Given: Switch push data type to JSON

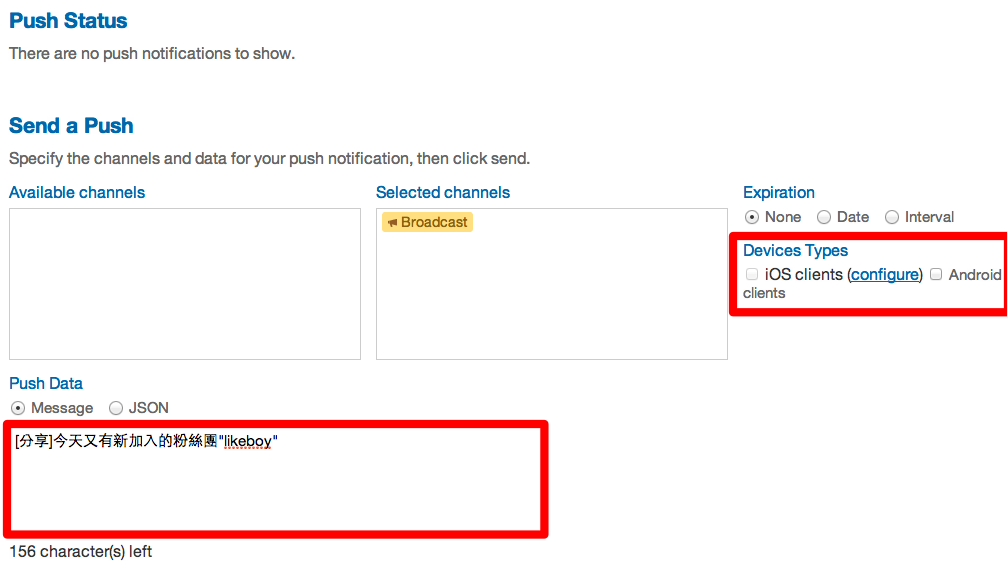Looking at the screenshot, I should pos(116,408).
